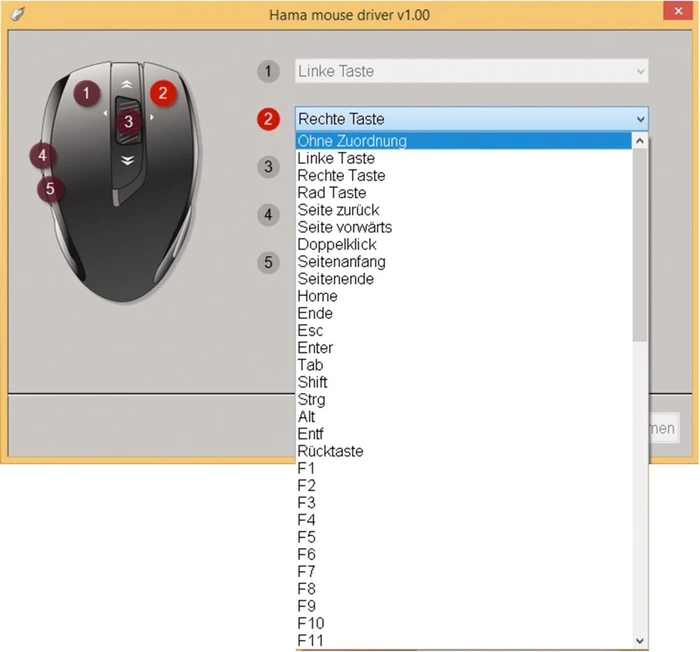The height and width of the screenshot is (652, 700).
Task: Click side button 5 marker on the mouse image
Action: pyautogui.click(x=50, y=188)
